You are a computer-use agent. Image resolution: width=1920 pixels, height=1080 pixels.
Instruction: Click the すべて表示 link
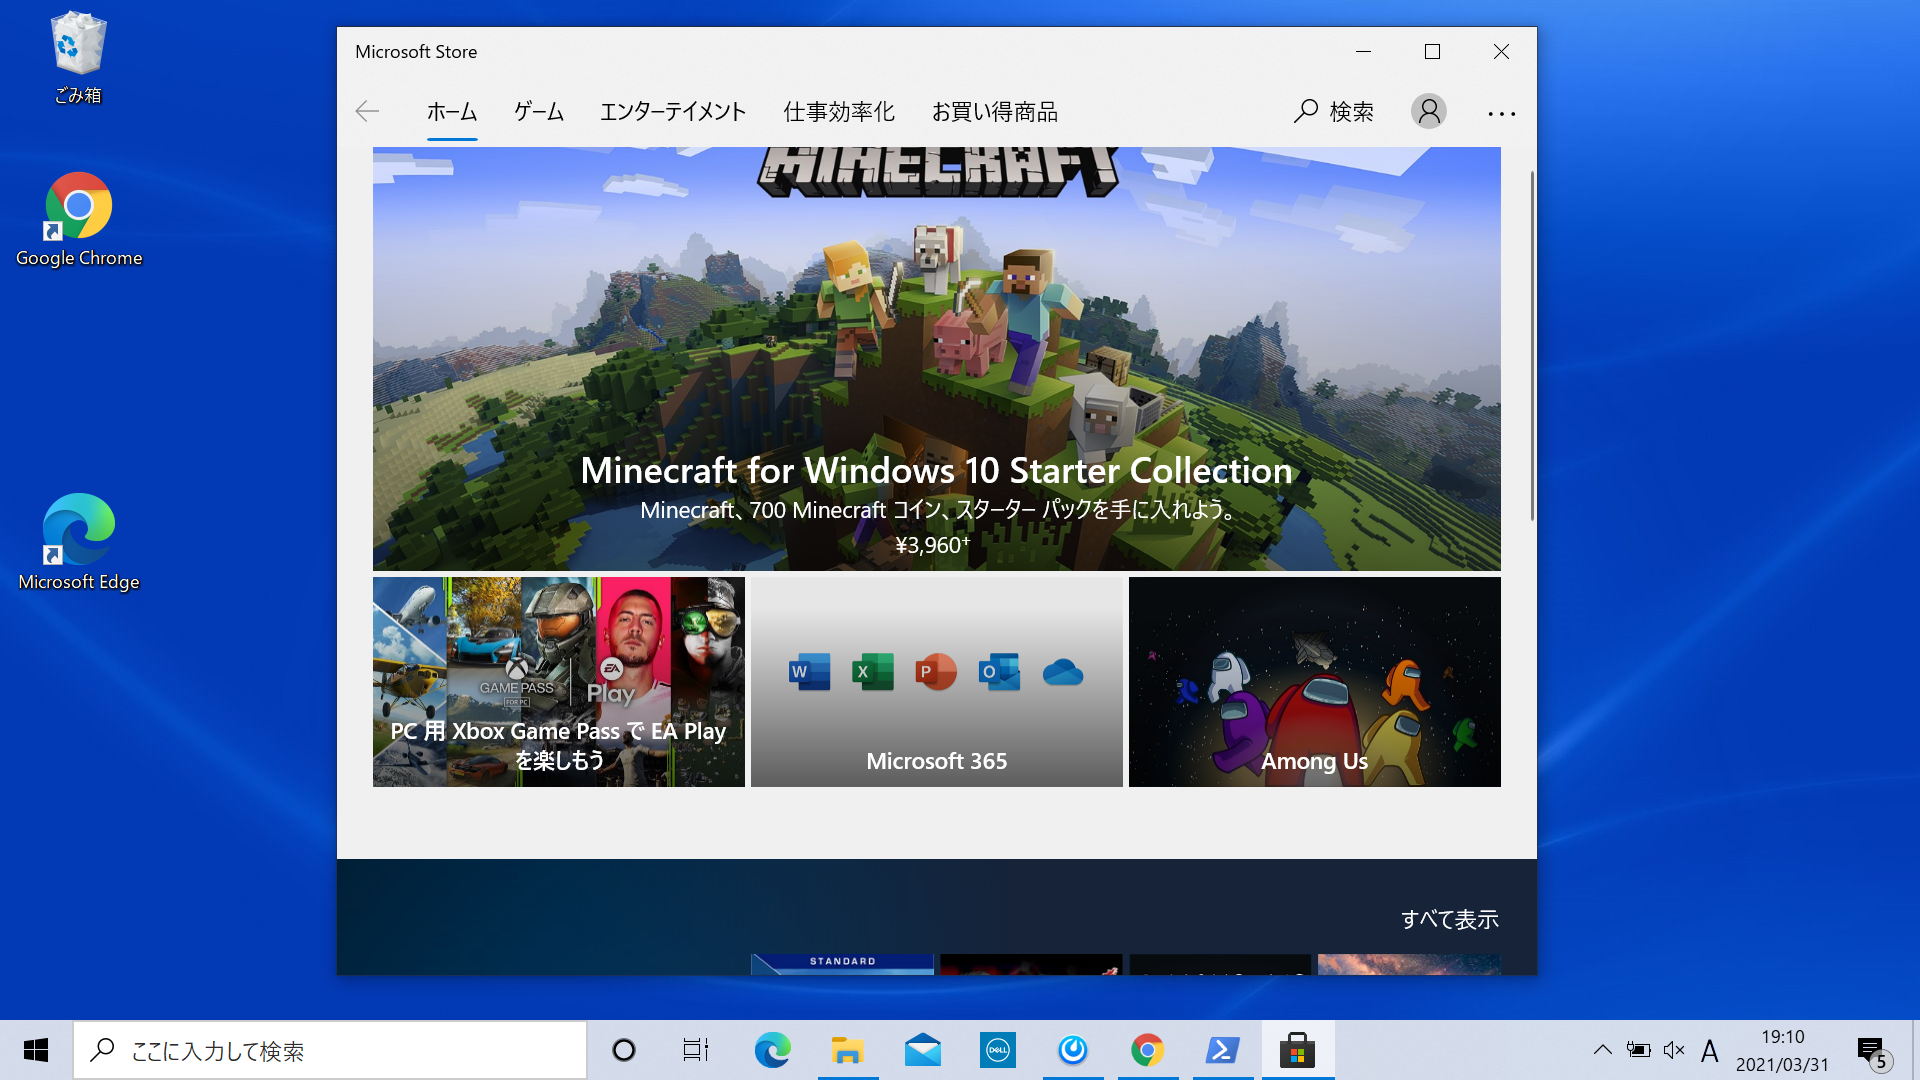(x=1449, y=919)
